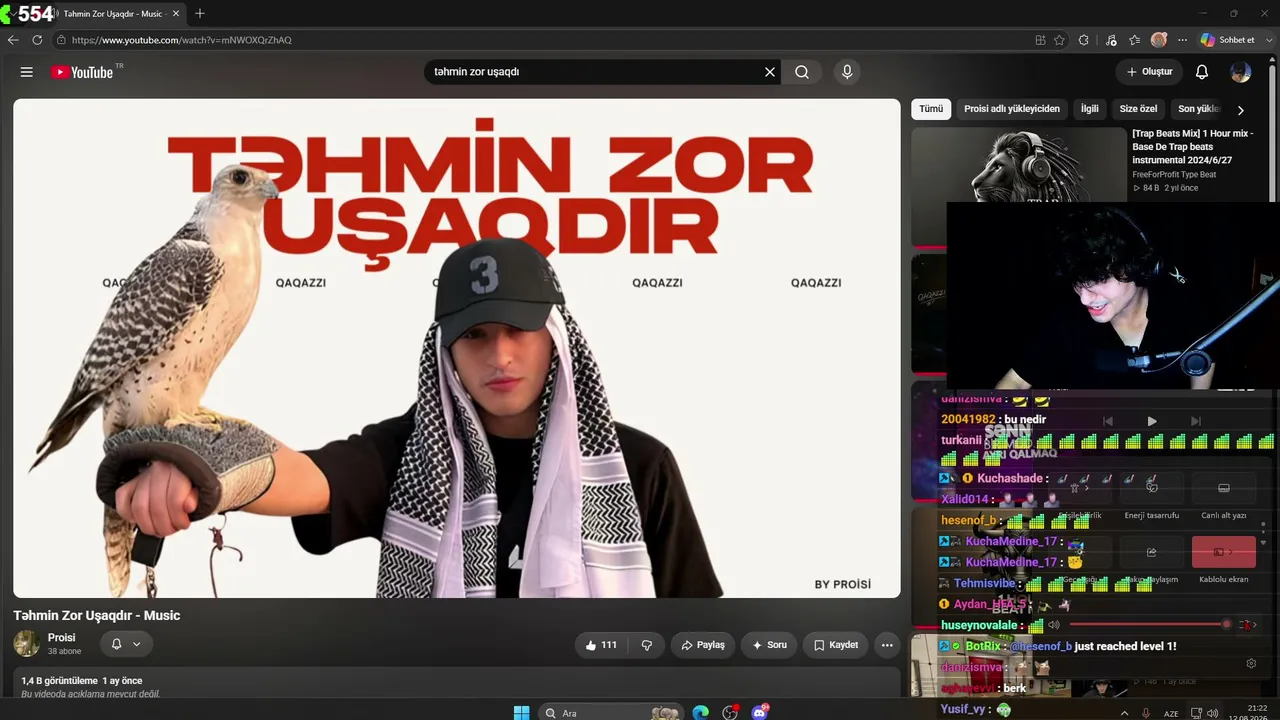Open the Kablolu ekran quick setting
Viewport: 1280px width, 720px height.
coord(1224,552)
